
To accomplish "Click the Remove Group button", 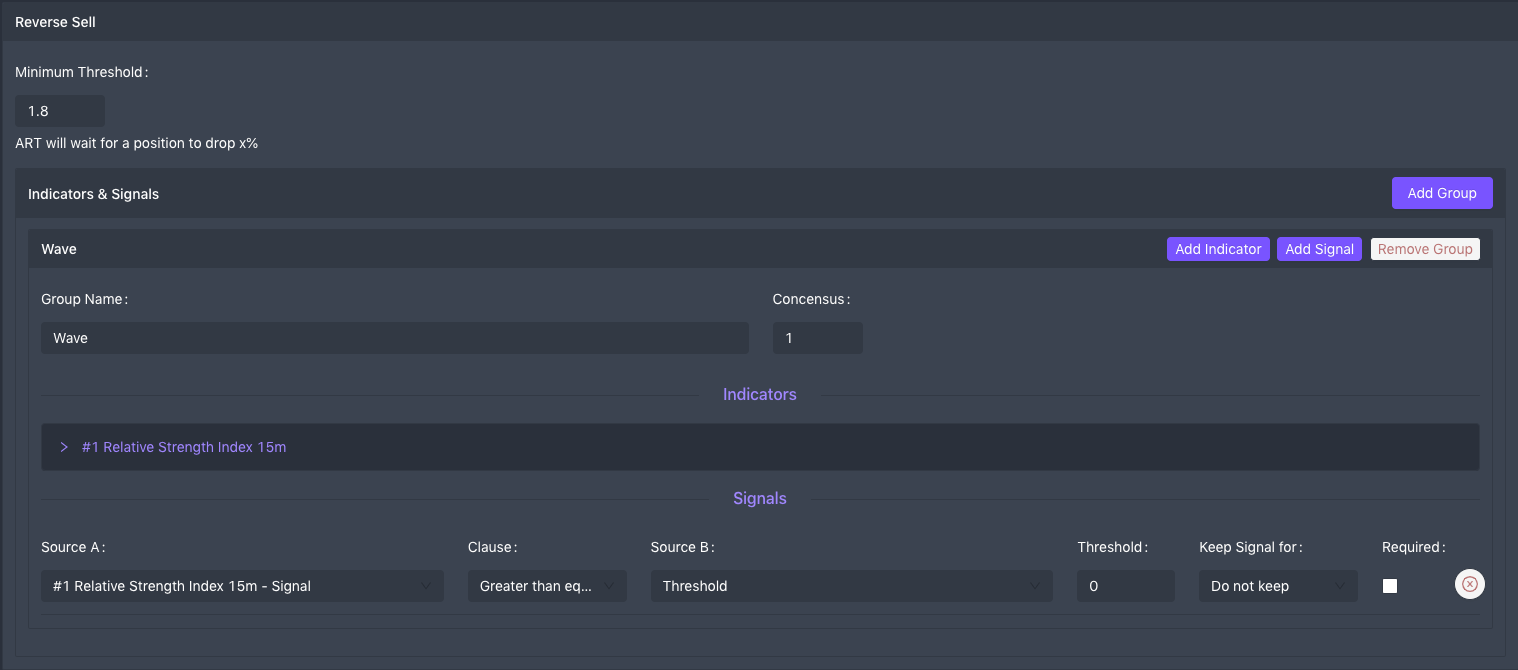I will [x=1425, y=249].
